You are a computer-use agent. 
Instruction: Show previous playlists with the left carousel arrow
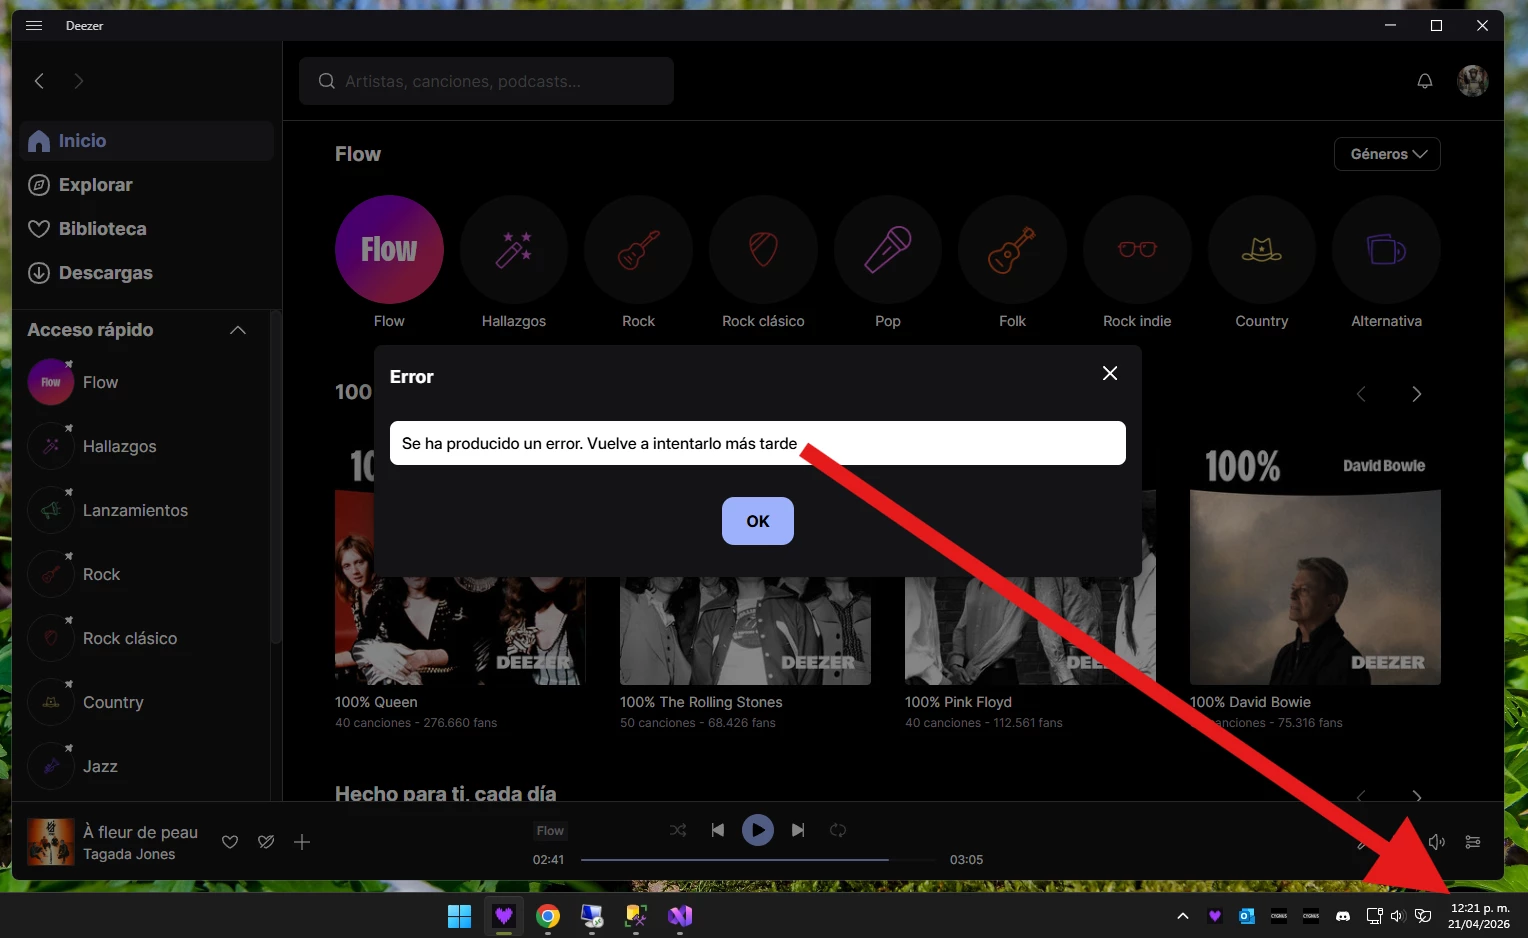tap(1361, 394)
